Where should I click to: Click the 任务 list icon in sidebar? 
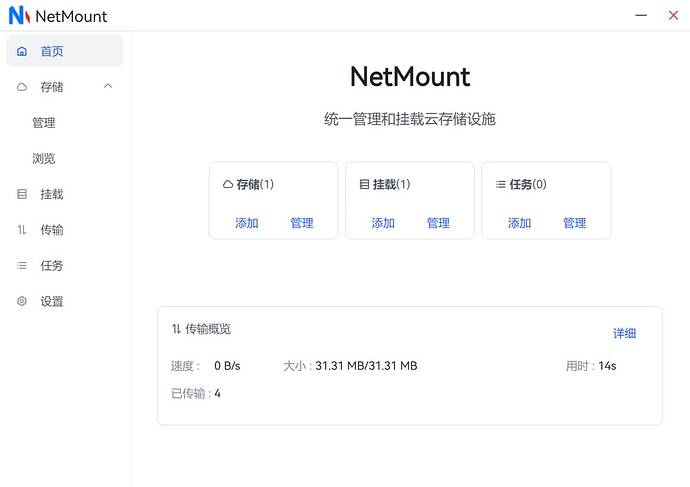(22, 266)
